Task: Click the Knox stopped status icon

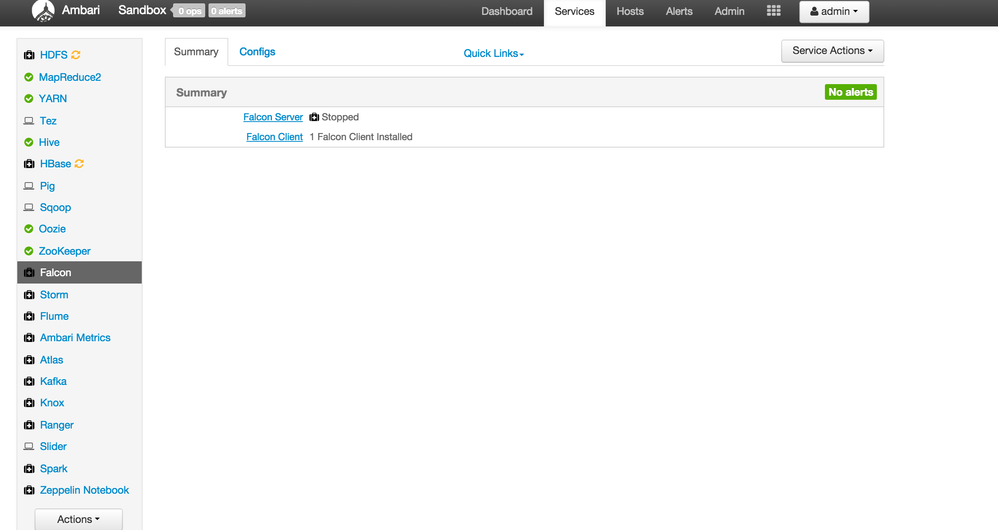Action: [x=29, y=403]
